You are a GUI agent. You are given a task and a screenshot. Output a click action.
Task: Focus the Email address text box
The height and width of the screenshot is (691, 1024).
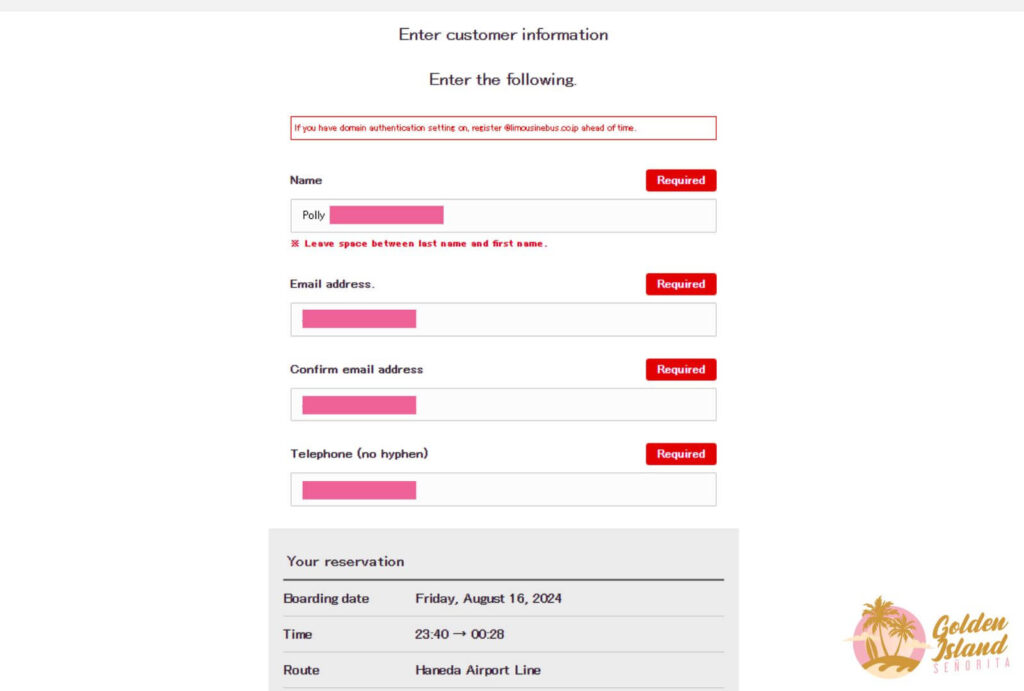(x=560, y=320)
